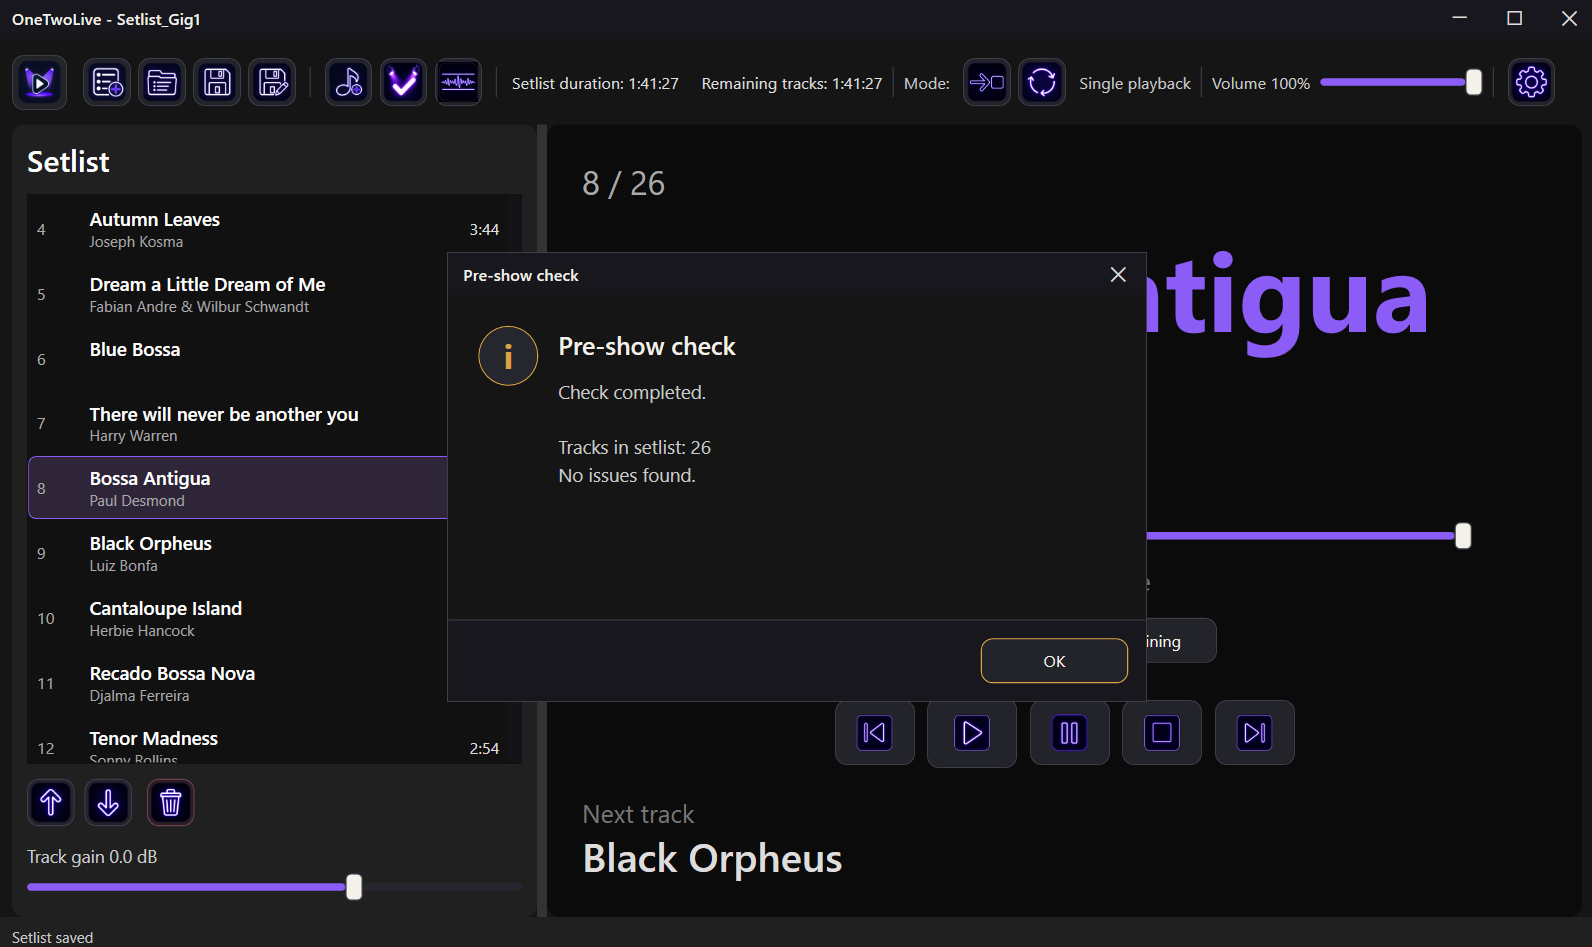
Task: Click the Setlist duration text
Action: click(x=595, y=83)
